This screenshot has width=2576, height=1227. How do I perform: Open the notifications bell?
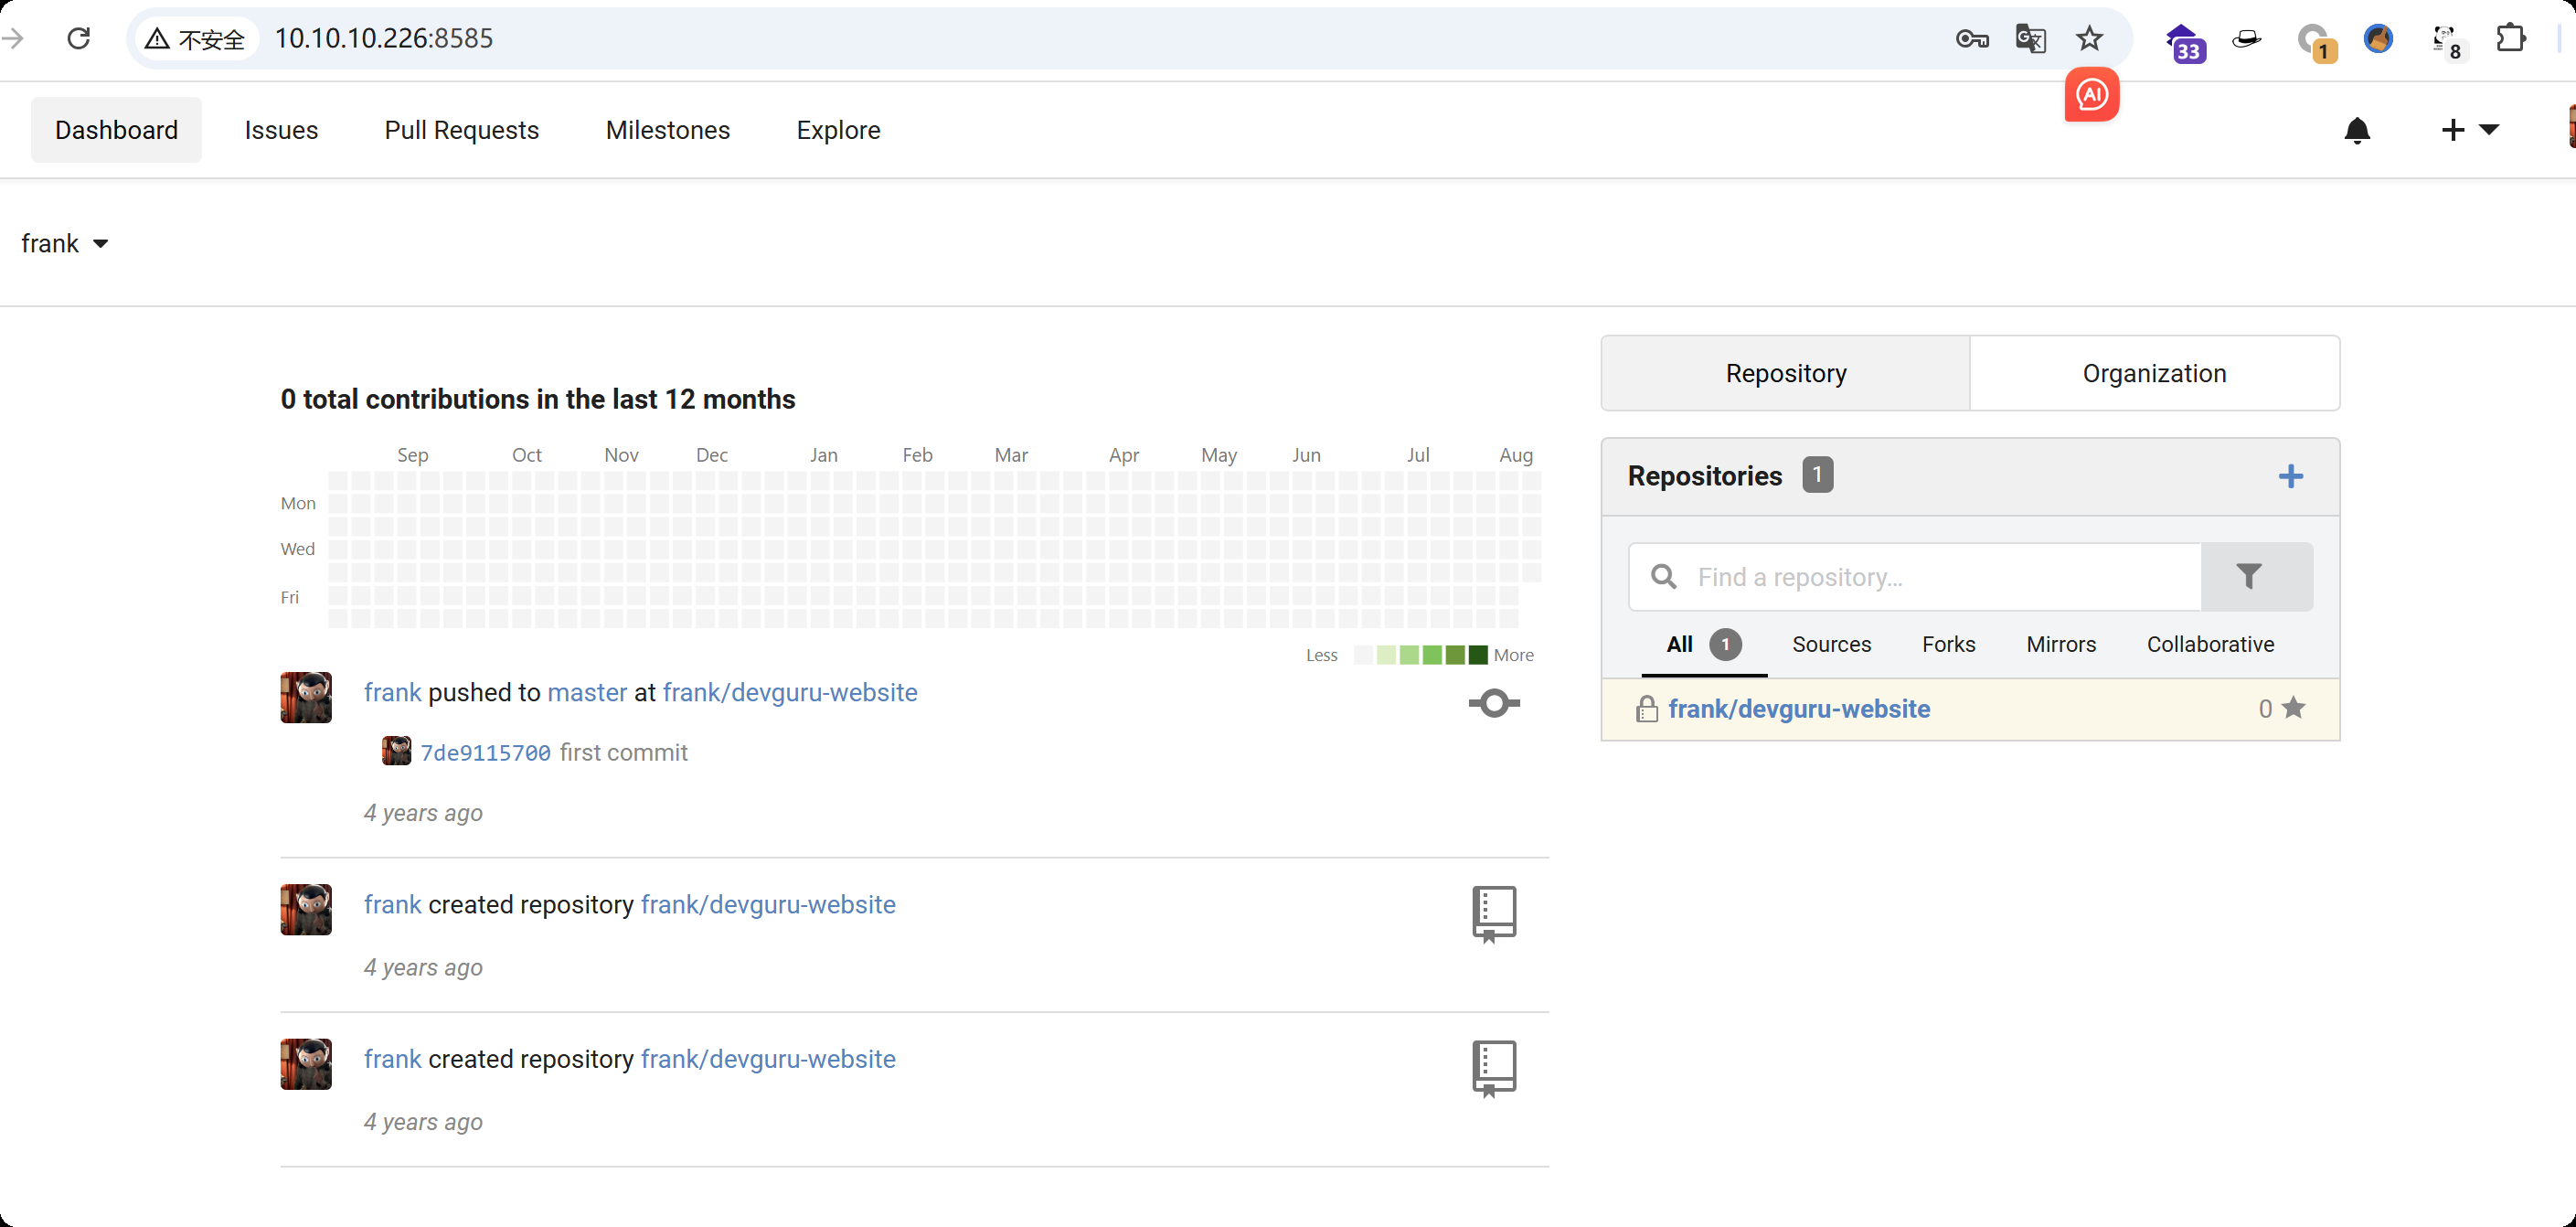[x=2356, y=130]
